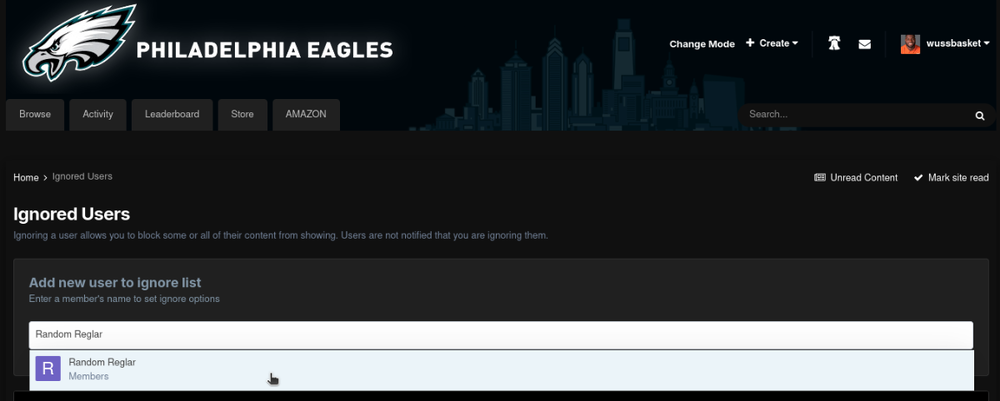Navigate to Home in the breadcrumb
Viewport: 1000px width, 401px height.
tap(26, 177)
